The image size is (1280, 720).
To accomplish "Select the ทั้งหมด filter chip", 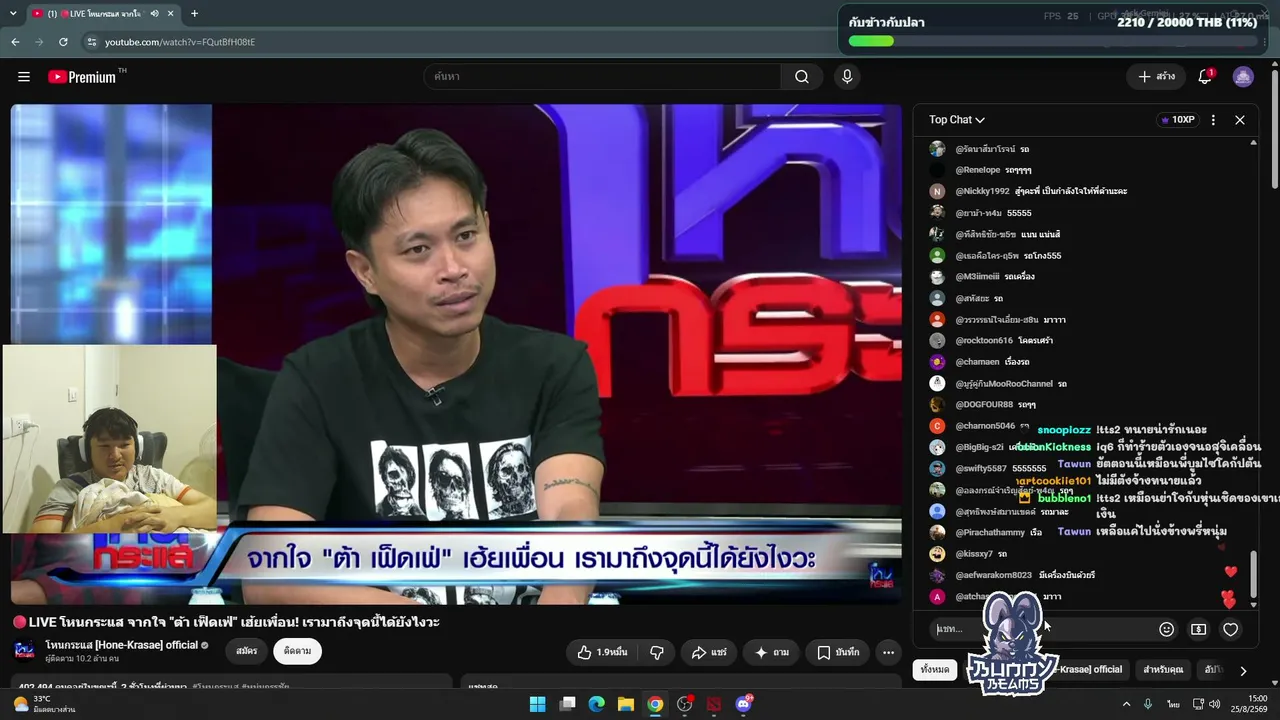I will coord(935,670).
